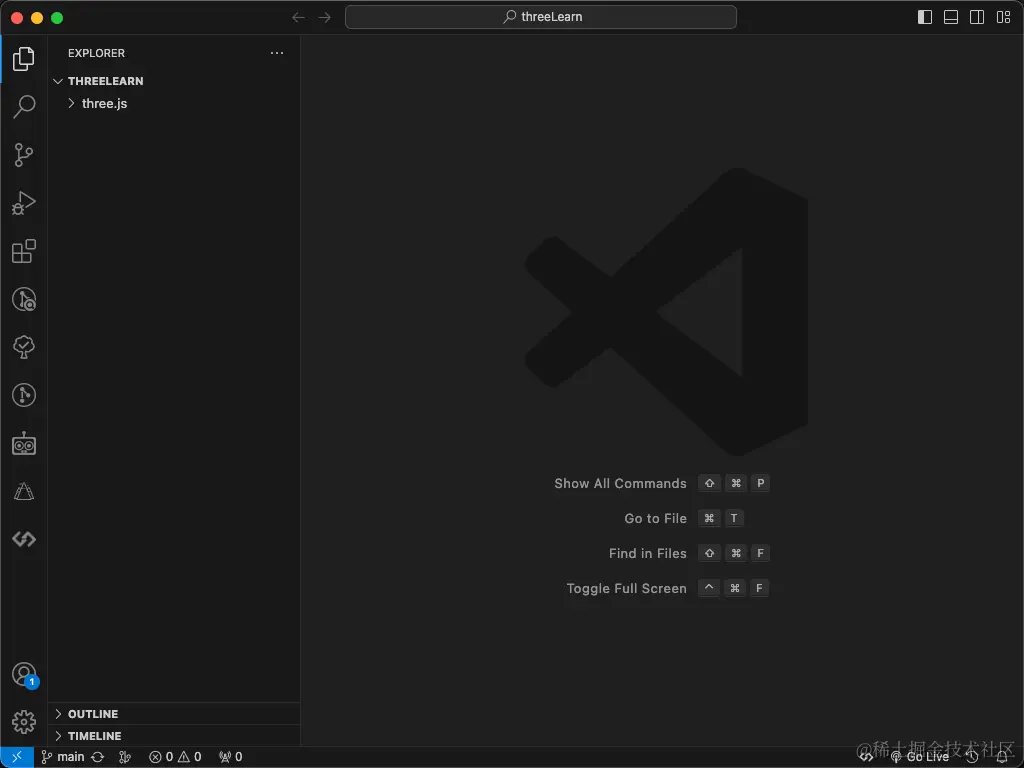Open the Manage gear menu

(24, 722)
